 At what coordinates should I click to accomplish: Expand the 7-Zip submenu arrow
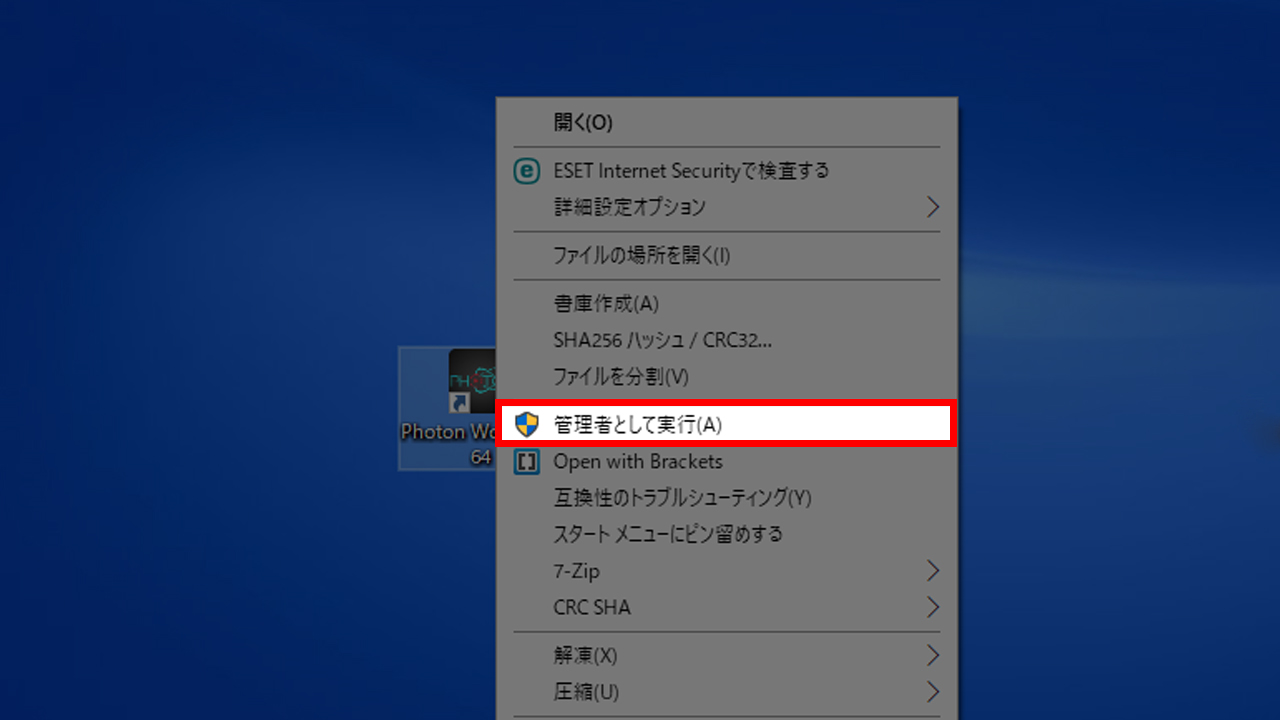(932, 571)
